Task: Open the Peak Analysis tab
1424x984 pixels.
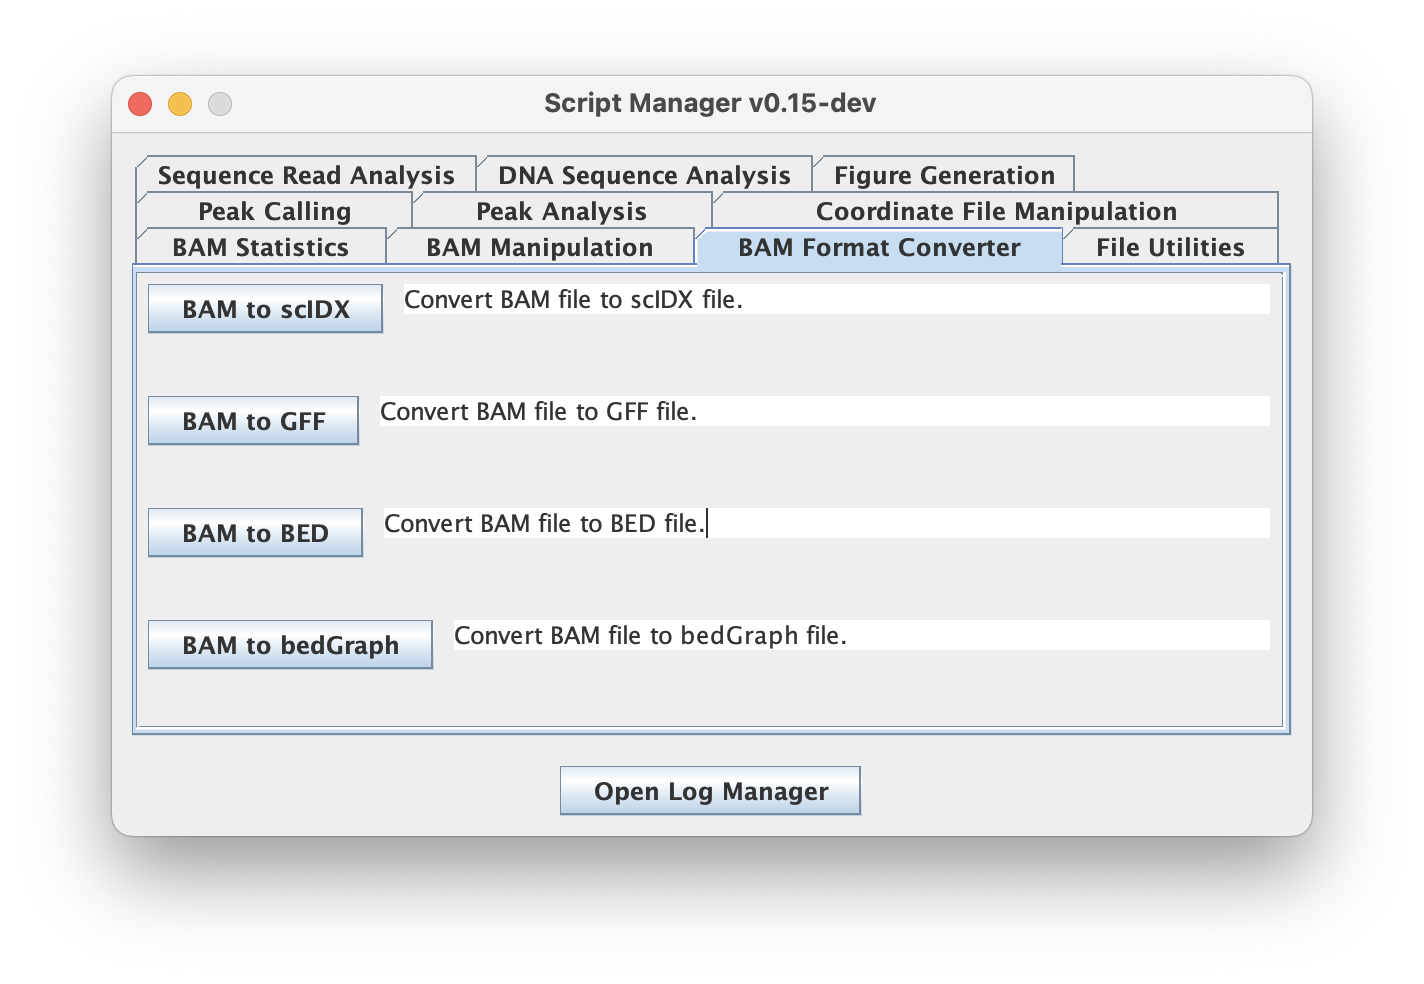Action: (x=561, y=211)
